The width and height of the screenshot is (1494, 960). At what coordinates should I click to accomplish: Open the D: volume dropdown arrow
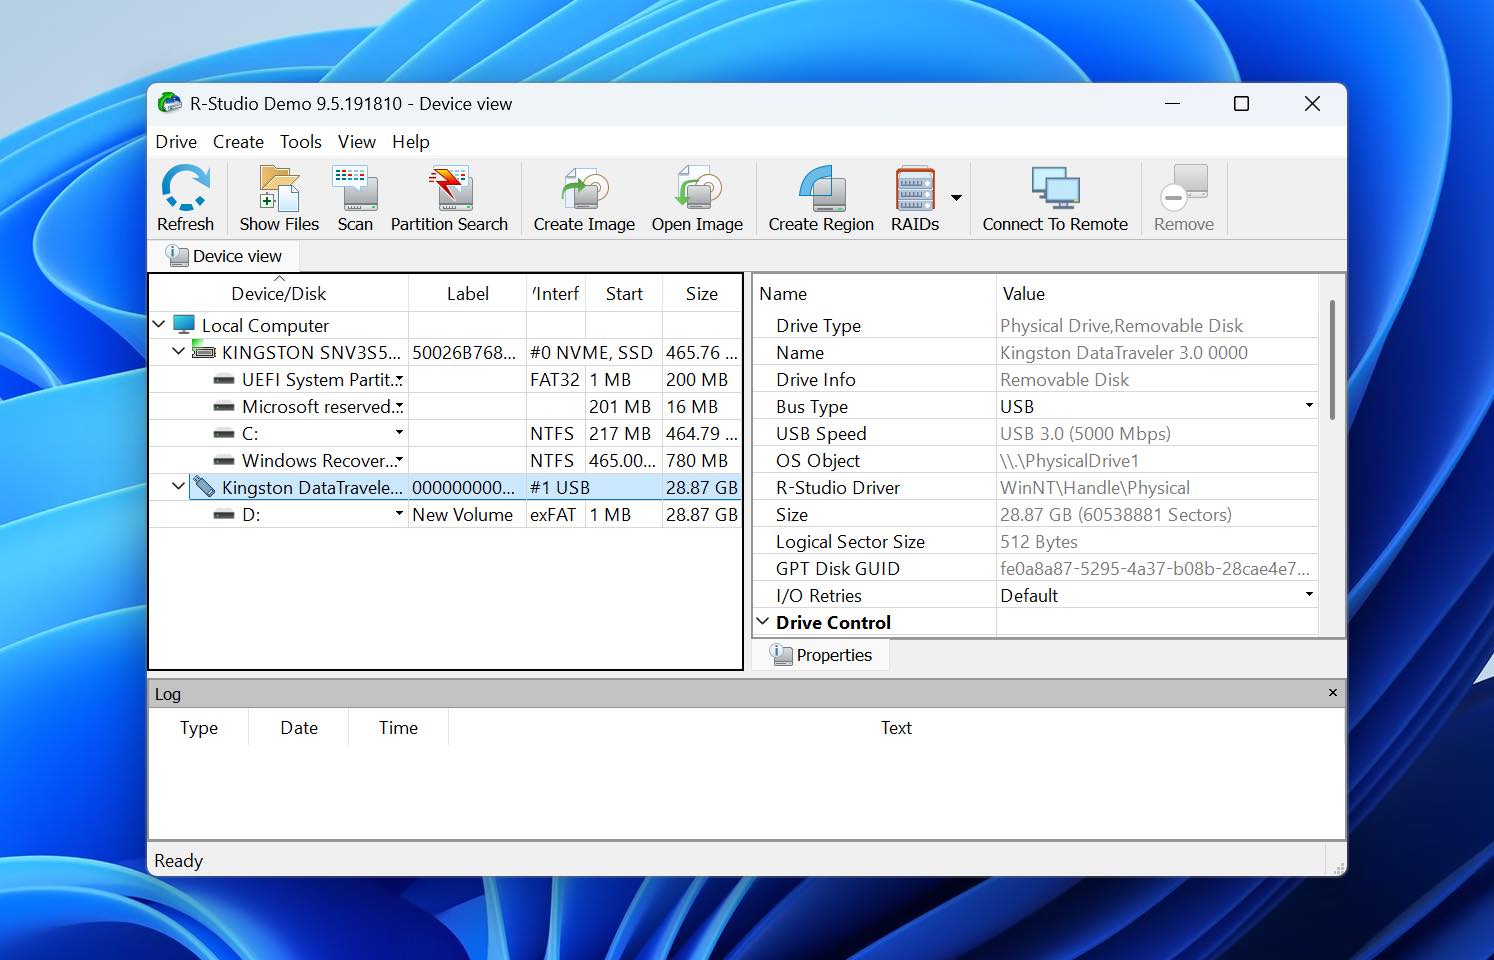399,514
